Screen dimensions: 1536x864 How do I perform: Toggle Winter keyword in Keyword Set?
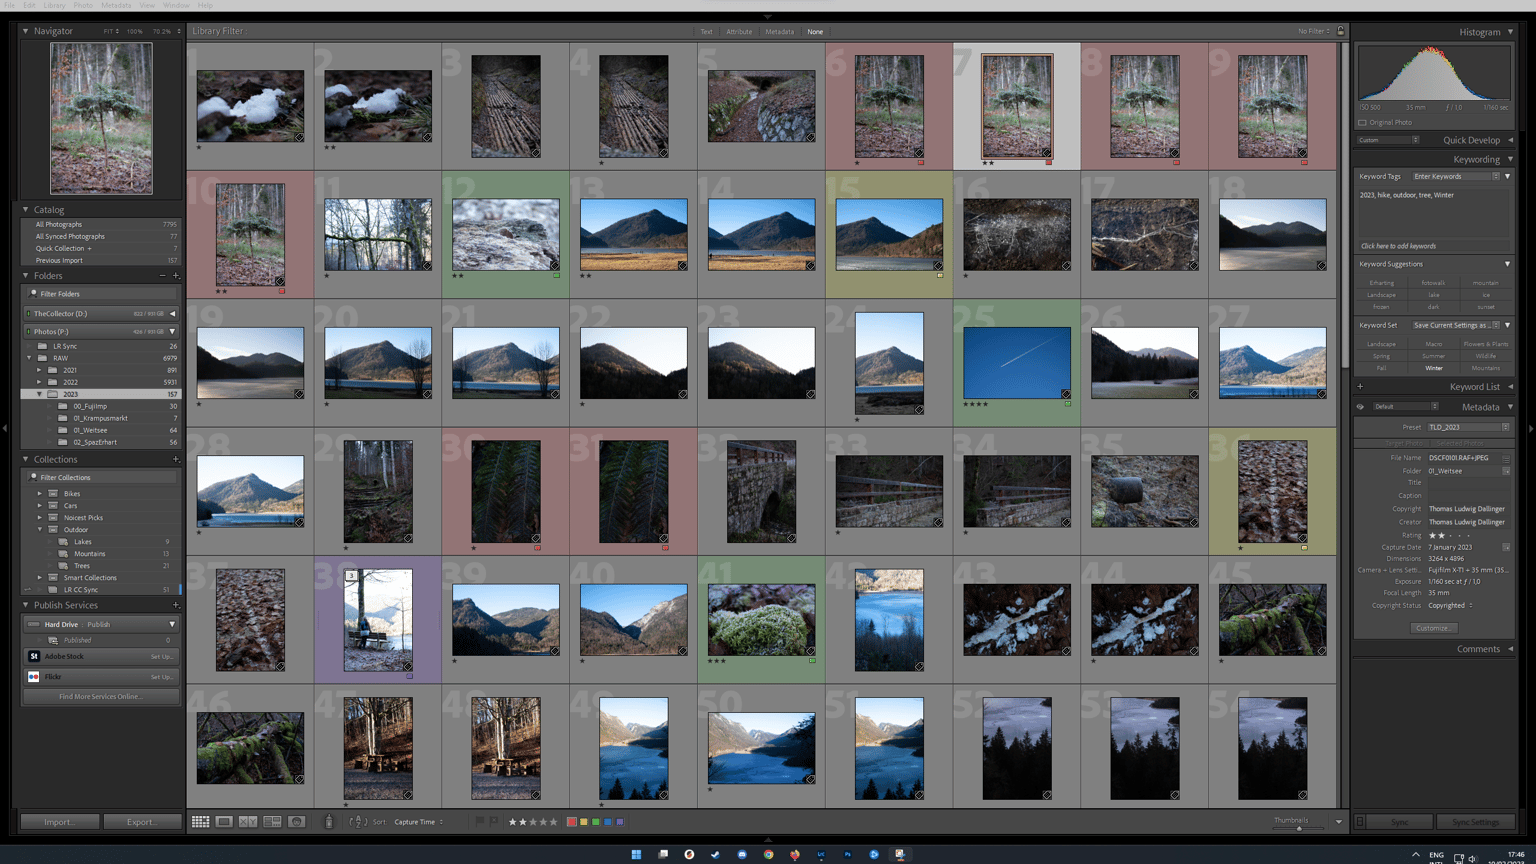point(1434,368)
